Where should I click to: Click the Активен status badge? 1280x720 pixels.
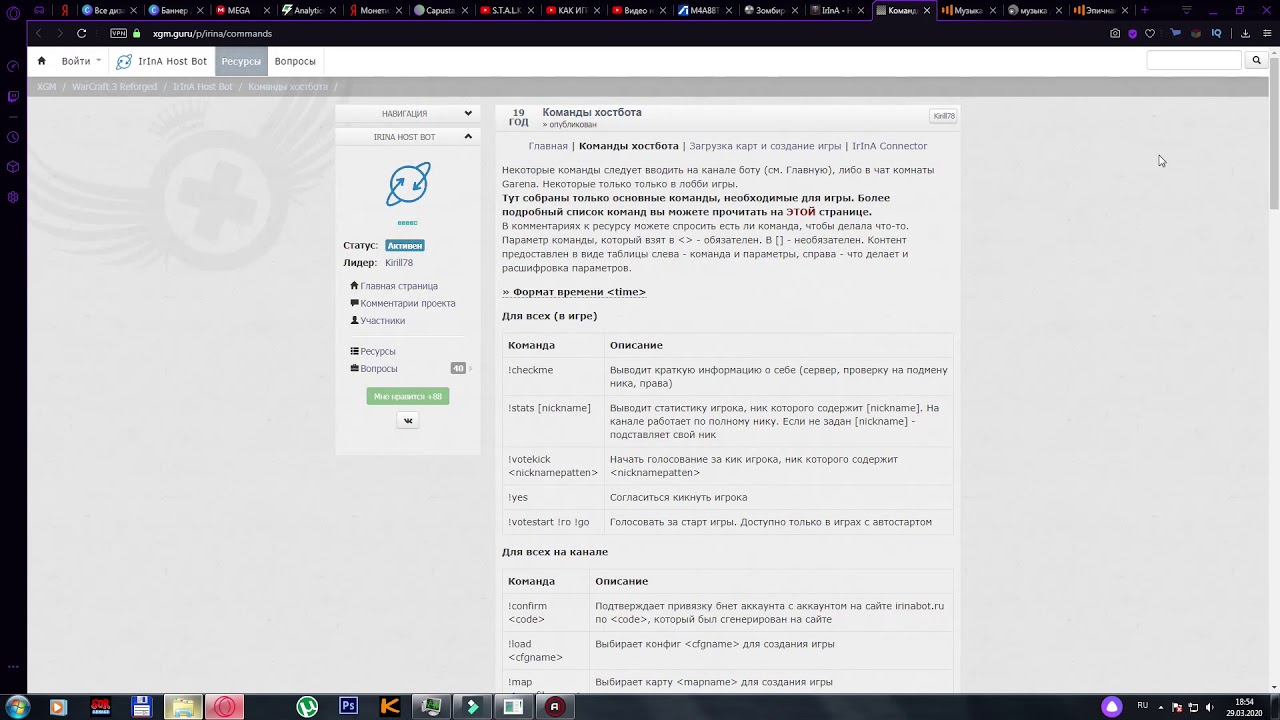coord(405,246)
